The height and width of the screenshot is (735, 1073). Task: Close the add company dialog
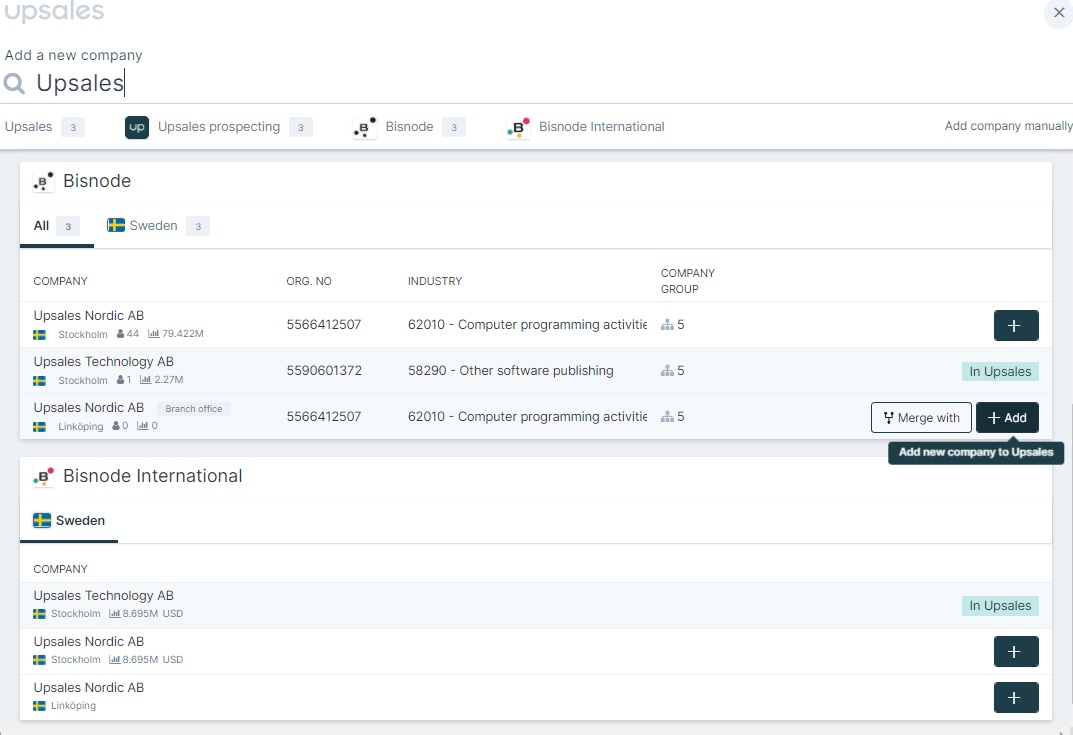coord(1059,12)
